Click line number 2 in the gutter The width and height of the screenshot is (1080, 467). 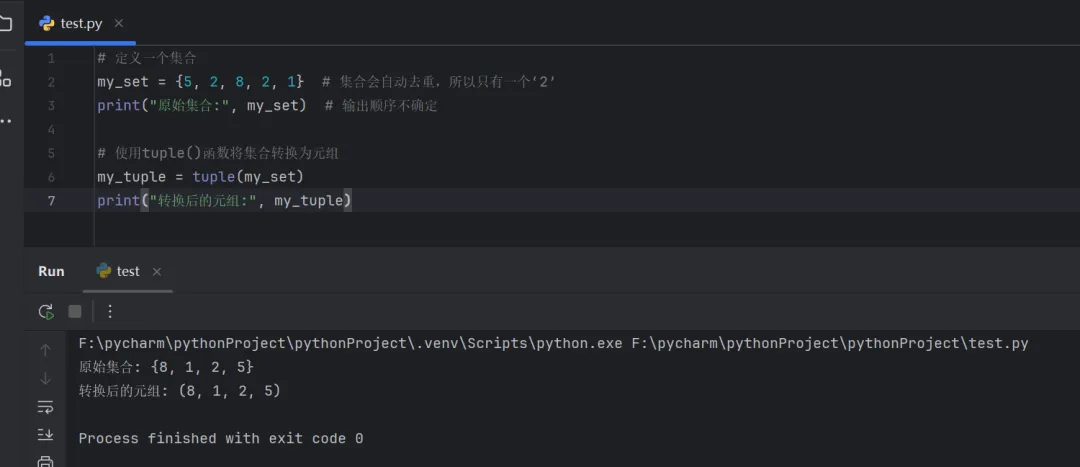pos(51,82)
